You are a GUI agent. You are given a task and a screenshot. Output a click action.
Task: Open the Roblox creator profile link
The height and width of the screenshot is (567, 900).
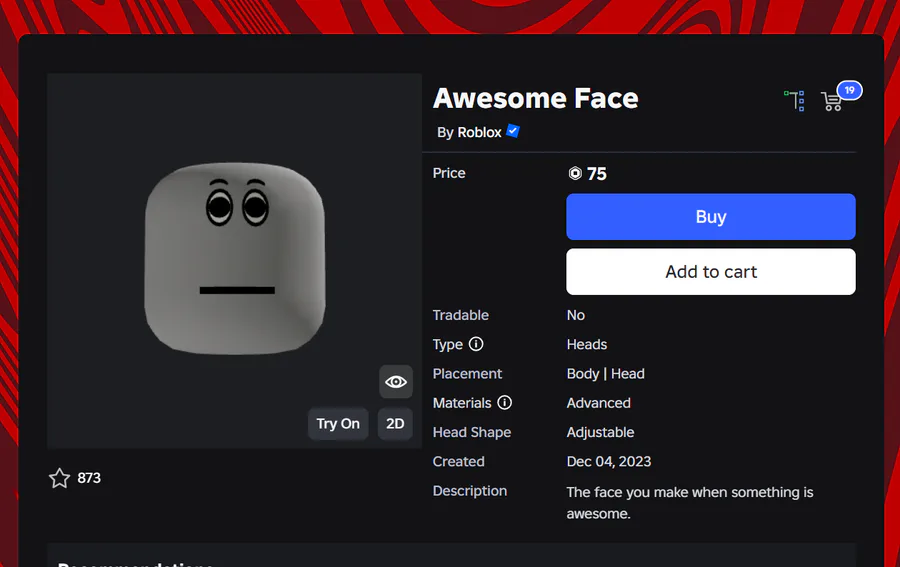click(x=479, y=132)
